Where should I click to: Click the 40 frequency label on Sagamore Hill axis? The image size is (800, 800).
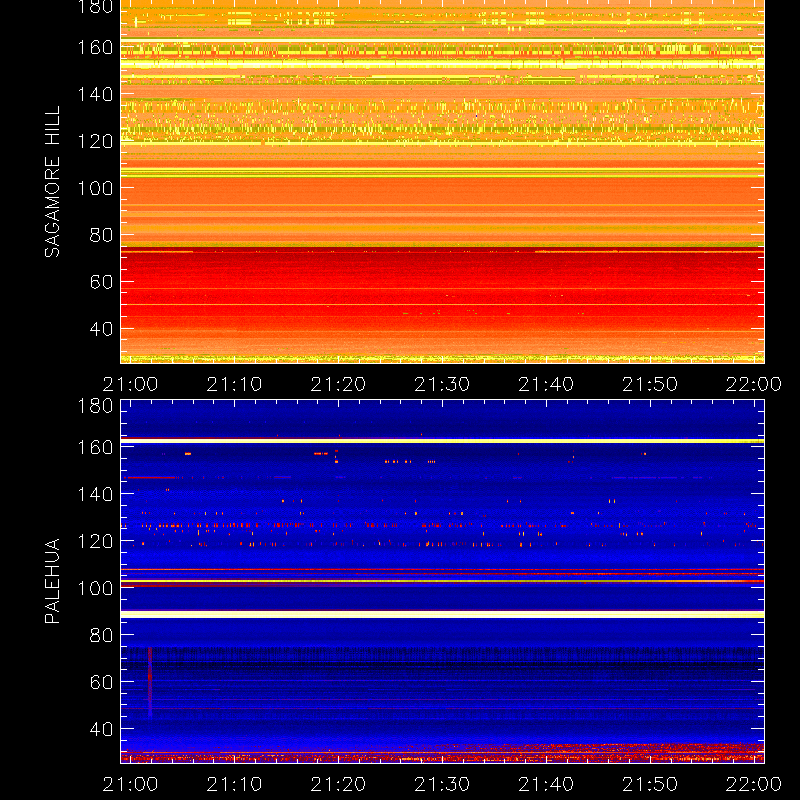(101, 329)
